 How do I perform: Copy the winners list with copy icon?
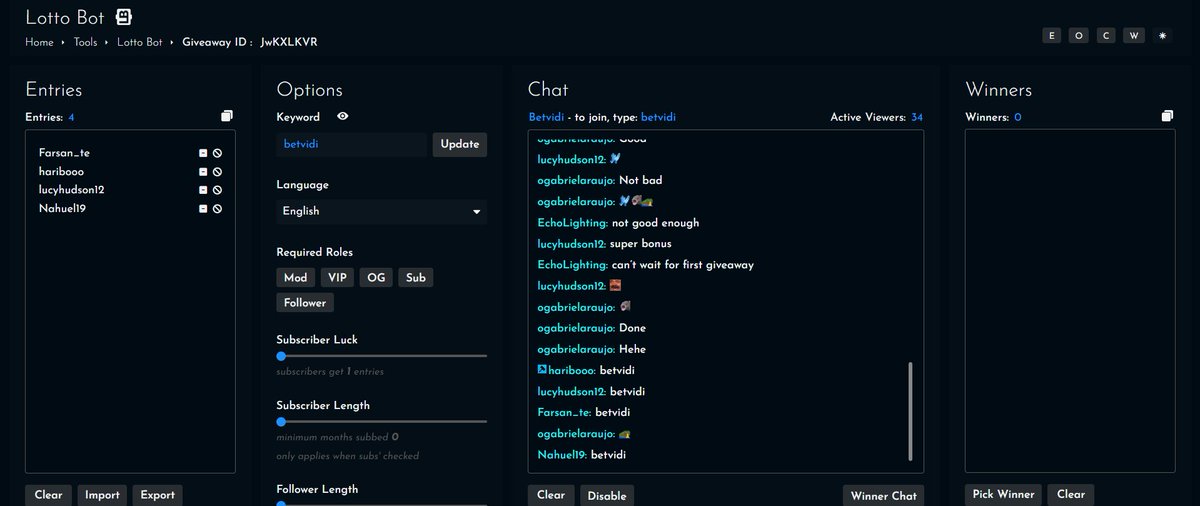1167,117
